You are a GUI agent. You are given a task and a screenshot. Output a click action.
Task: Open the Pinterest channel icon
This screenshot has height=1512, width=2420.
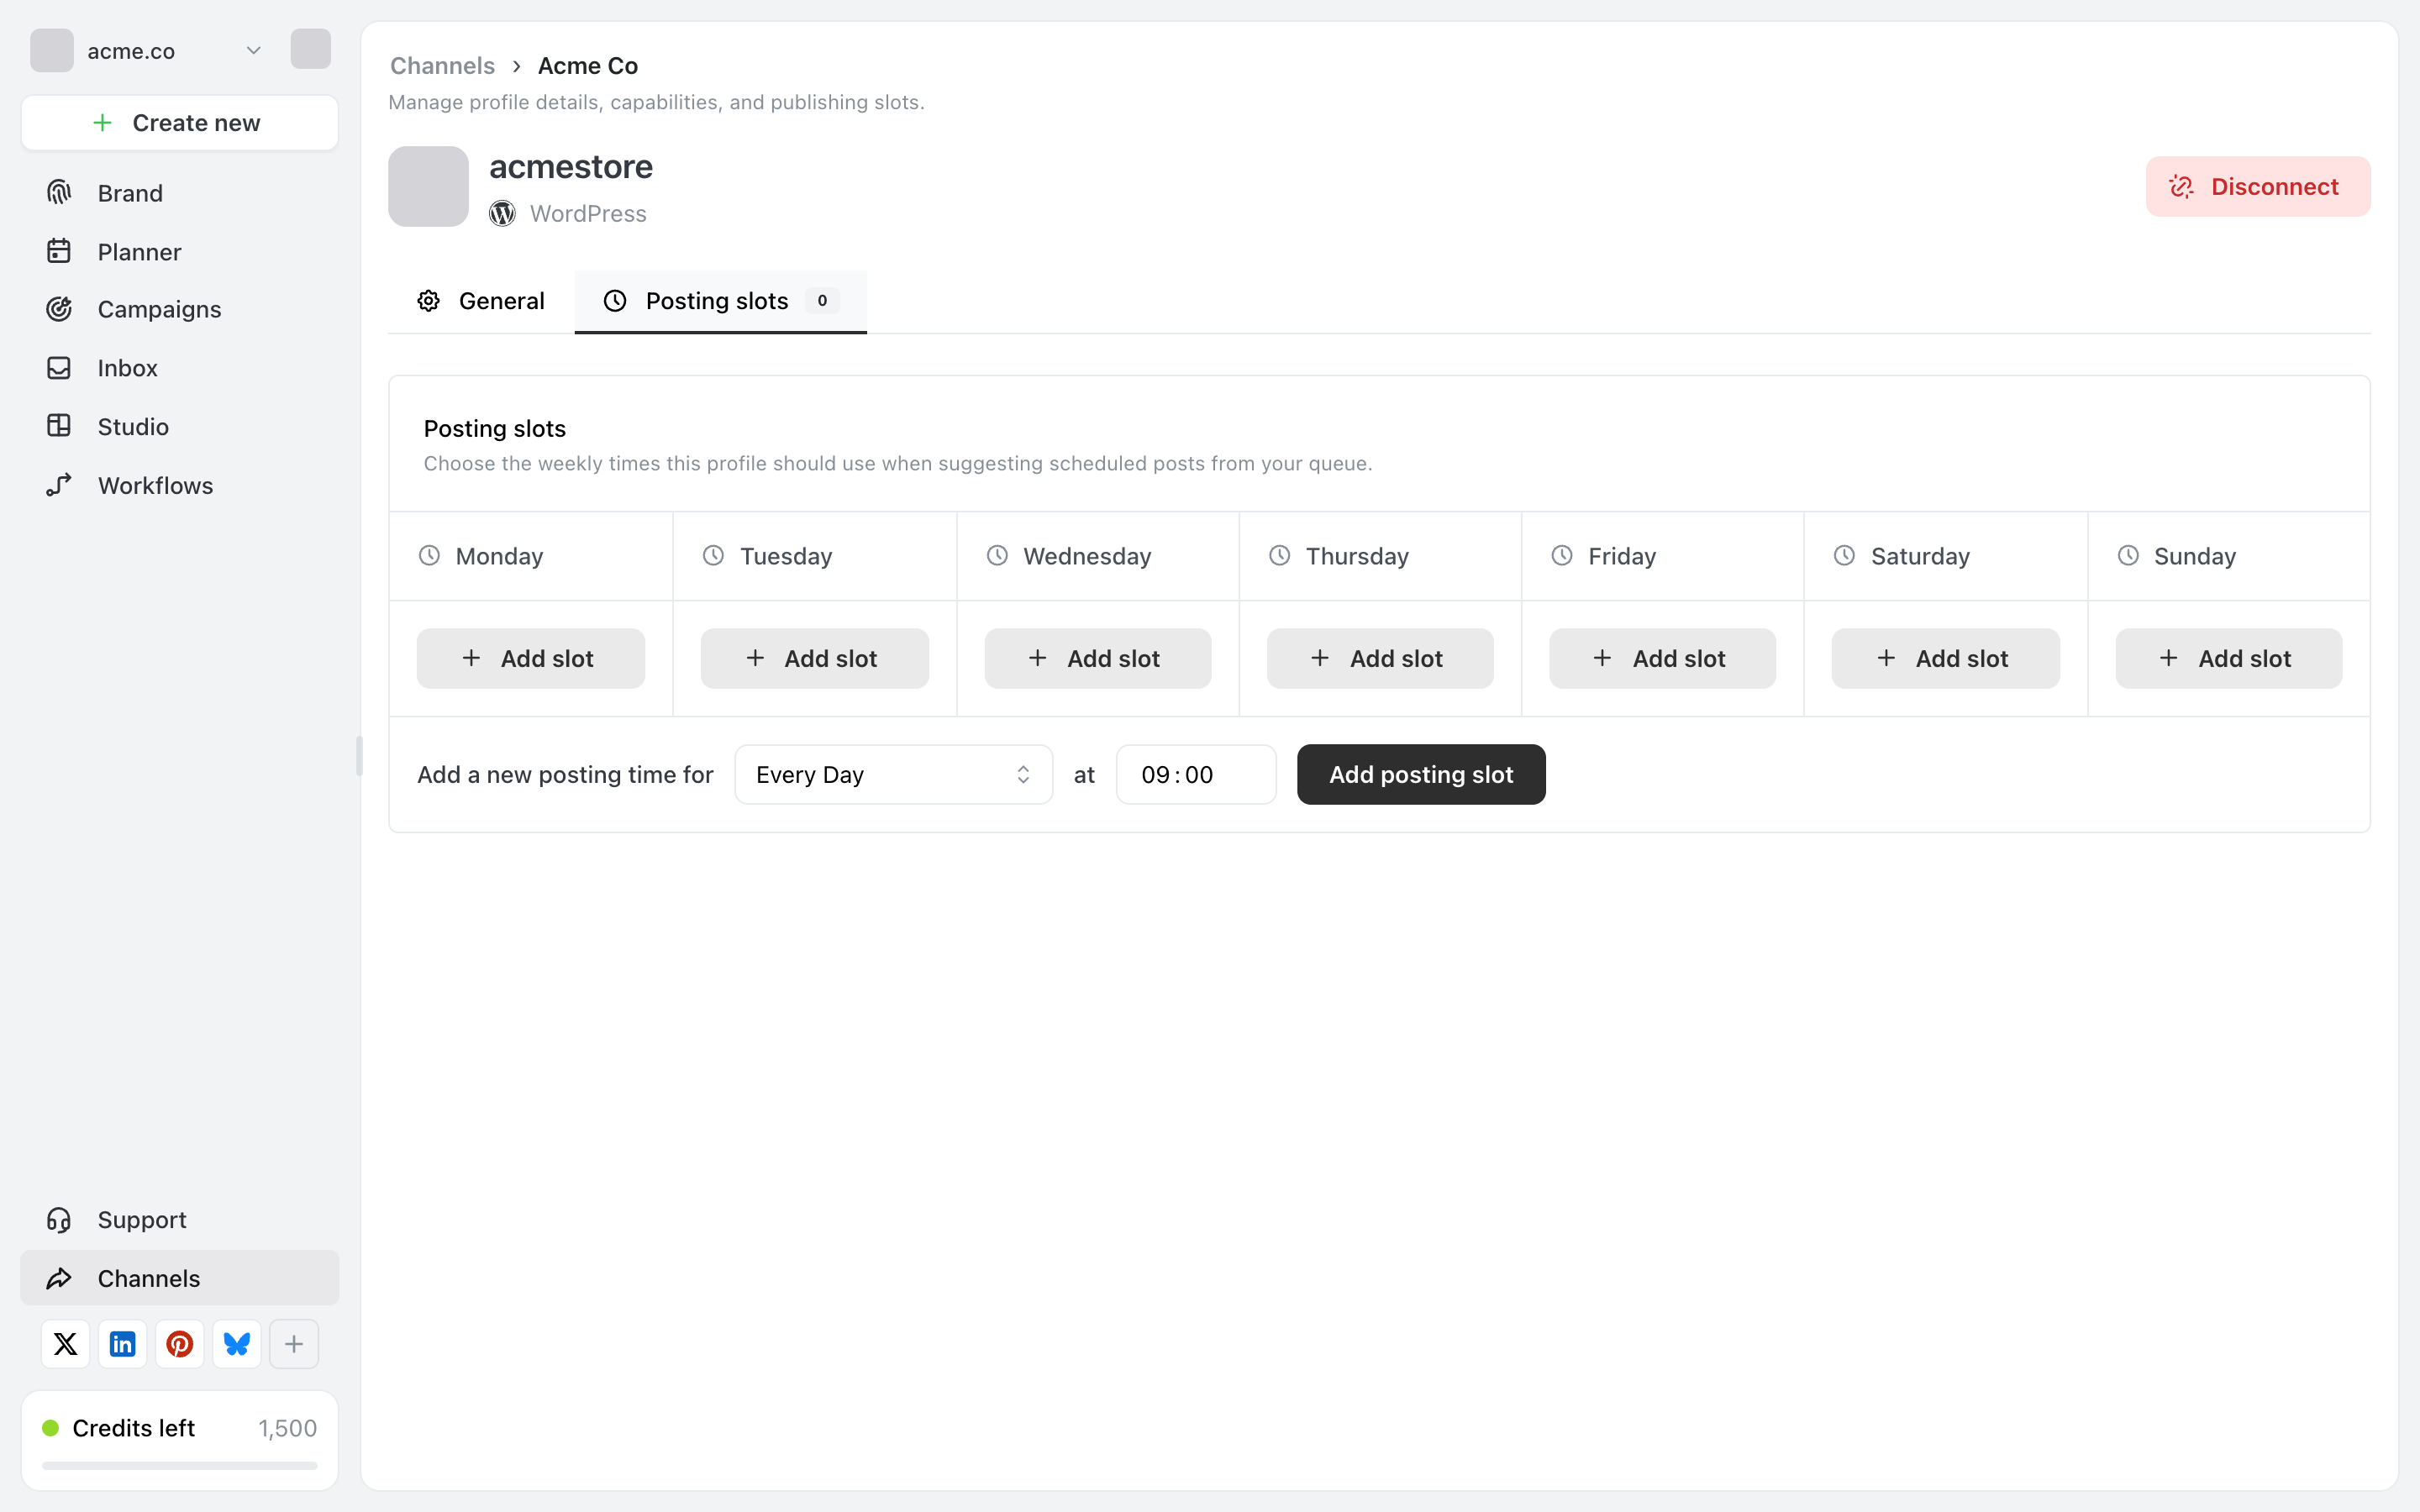180,1344
